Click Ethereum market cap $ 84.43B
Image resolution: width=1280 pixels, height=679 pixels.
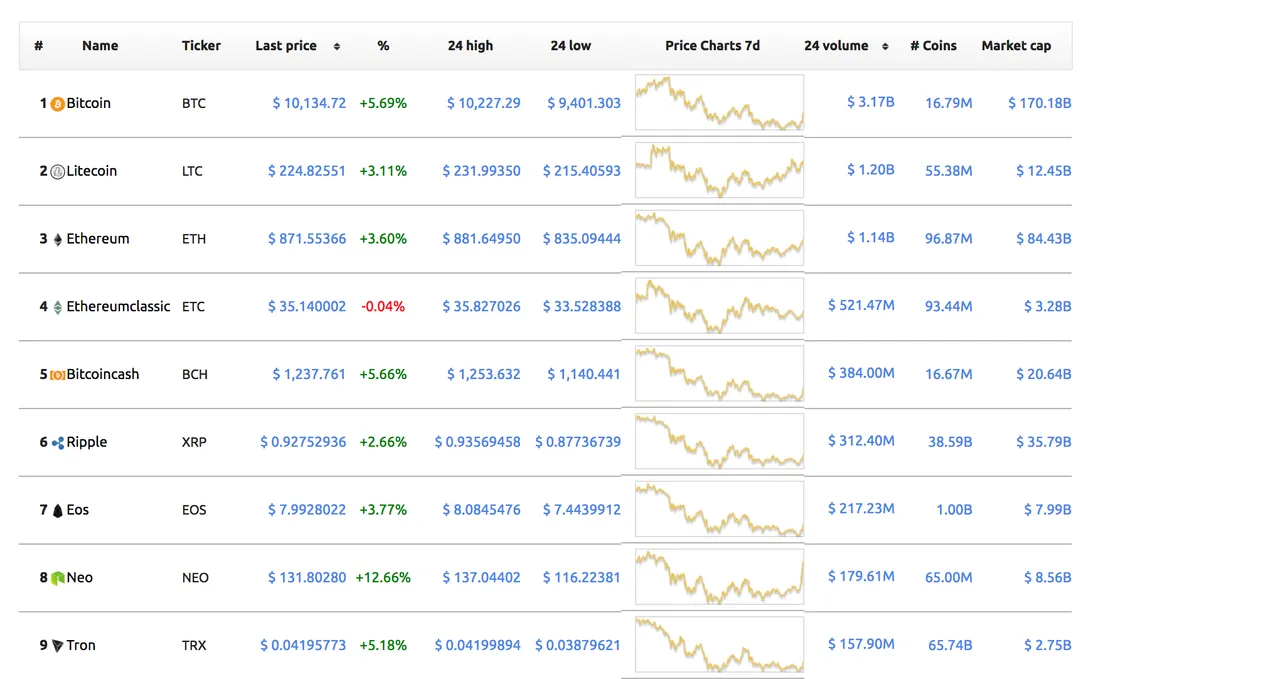[1044, 239]
